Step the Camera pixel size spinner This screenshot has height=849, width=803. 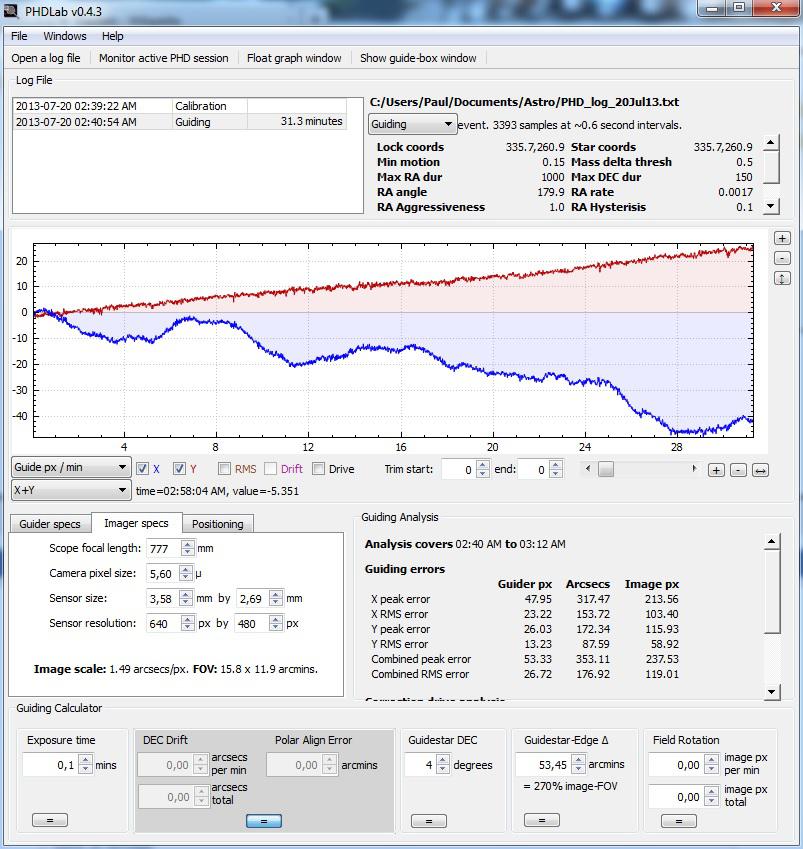[186, 573]
